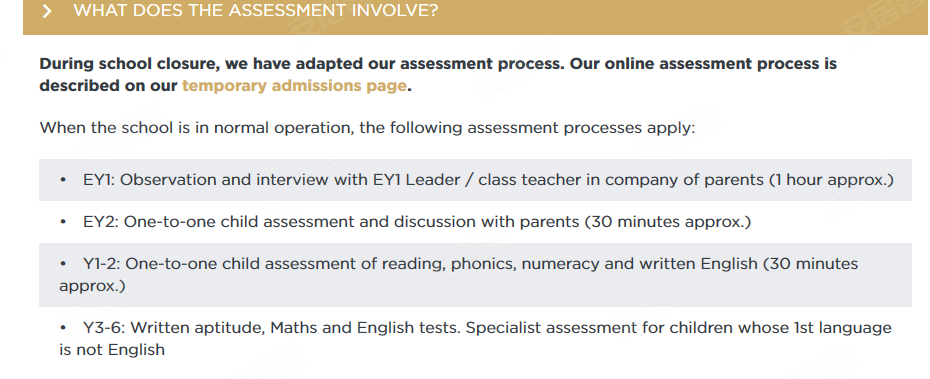Select the Y1-2 reading and phonics row

click(475, 275)
